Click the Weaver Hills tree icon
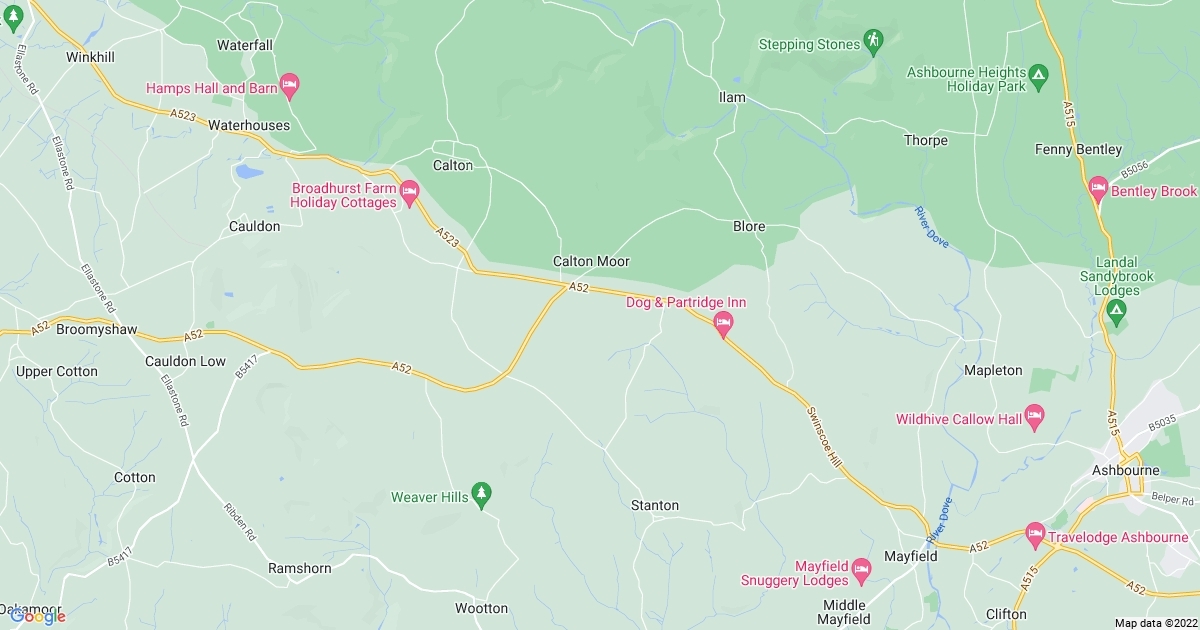Viewport: 1200px width, 630px height. tap(482, 494)
